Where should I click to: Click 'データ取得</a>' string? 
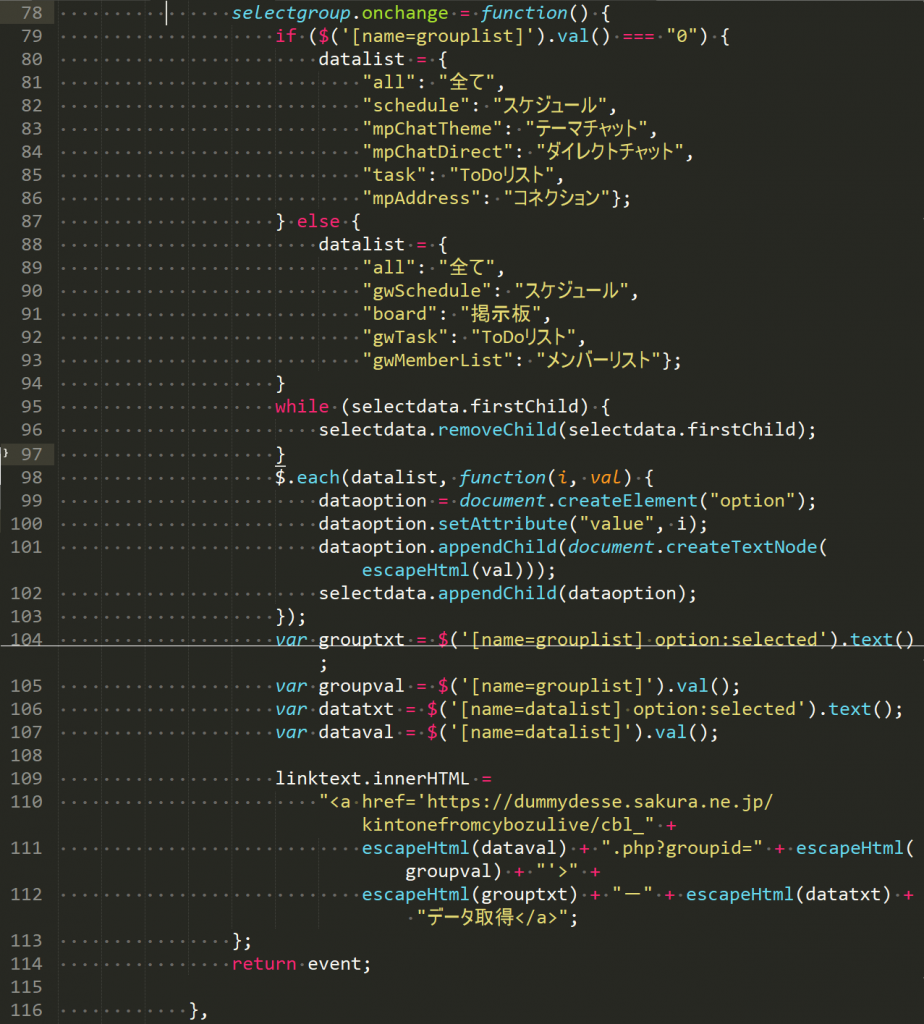pos(492,918)
